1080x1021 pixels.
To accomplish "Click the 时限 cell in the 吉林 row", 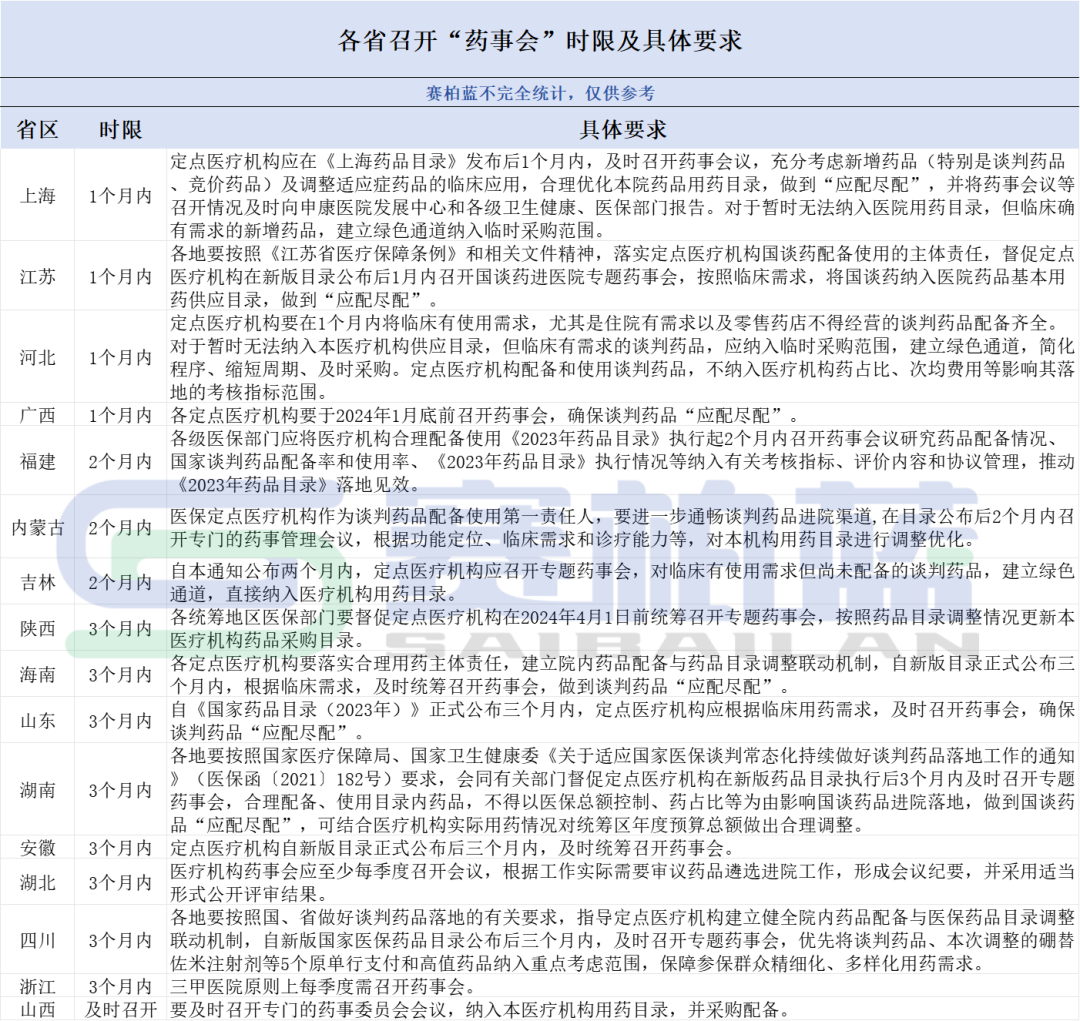I will [121, 582].
